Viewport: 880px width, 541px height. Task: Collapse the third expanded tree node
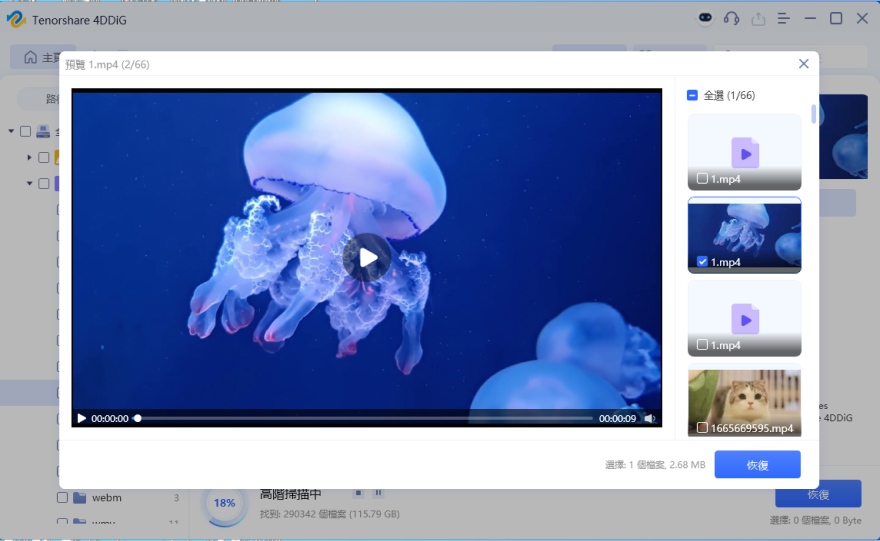tap(29, 183)
